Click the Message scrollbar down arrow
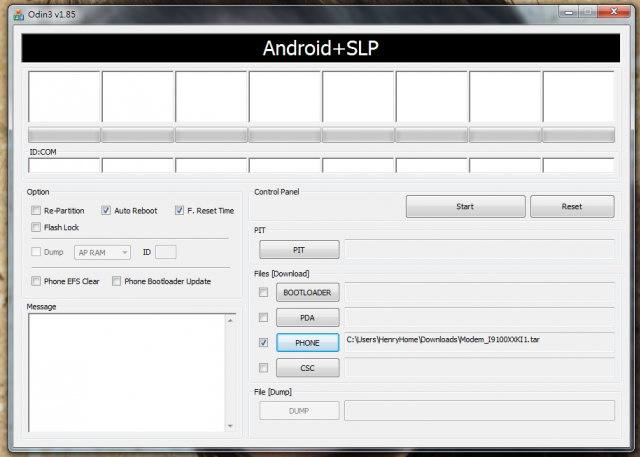Screen dimensions: 640x457 (x=231, y=426)
